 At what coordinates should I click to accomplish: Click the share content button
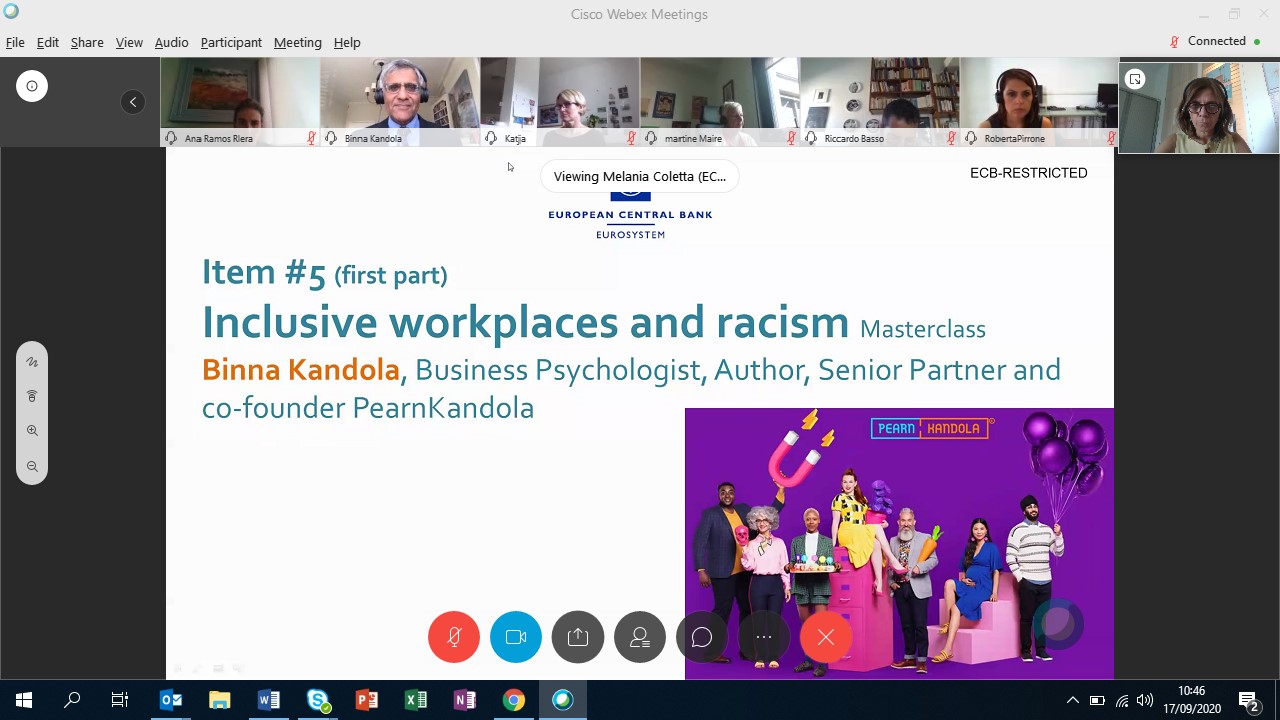pyautogui.click(x=578, y=637)
